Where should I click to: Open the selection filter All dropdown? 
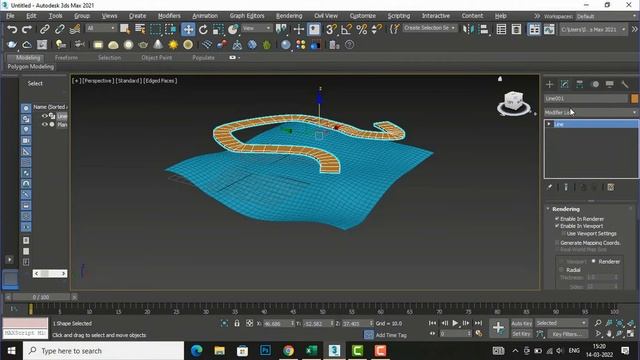pos(101,28)
